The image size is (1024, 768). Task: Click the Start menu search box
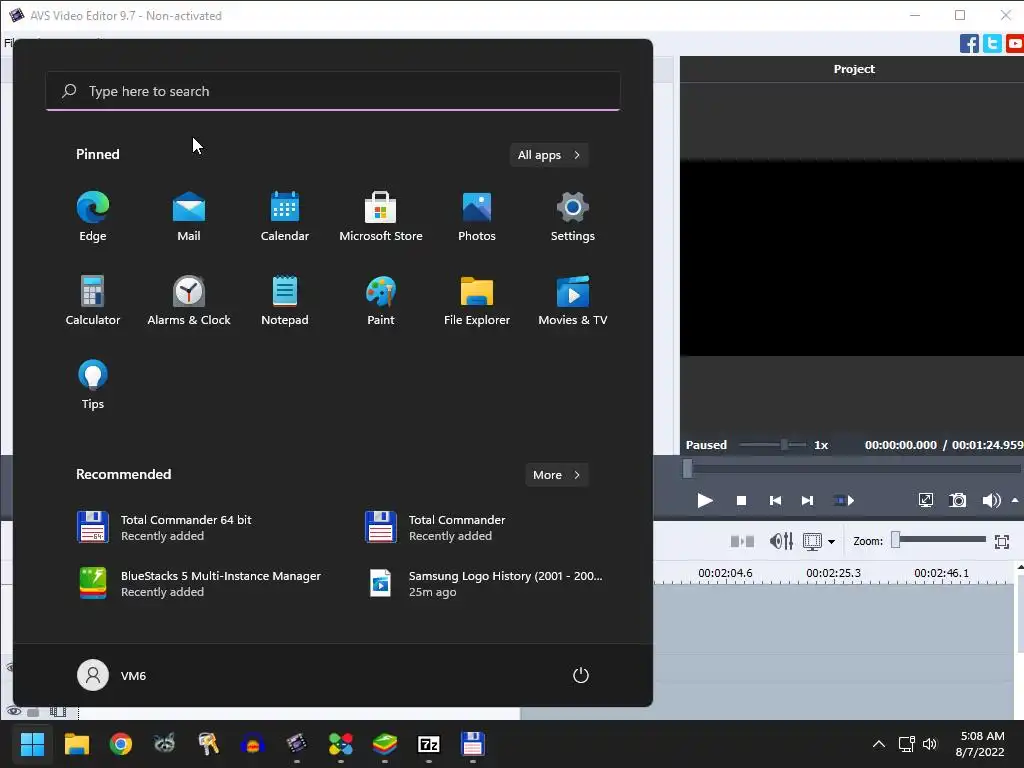[333, 91]
